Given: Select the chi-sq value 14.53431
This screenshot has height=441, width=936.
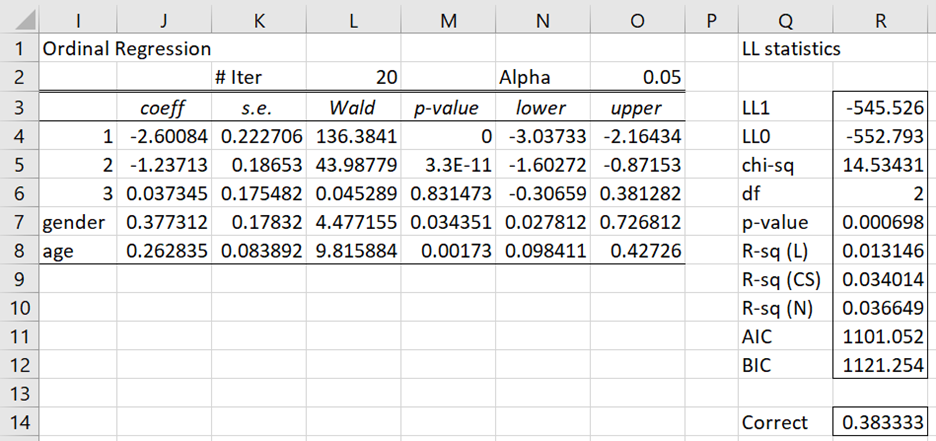Looking at the screenshot, I should [x=880, y=165].
